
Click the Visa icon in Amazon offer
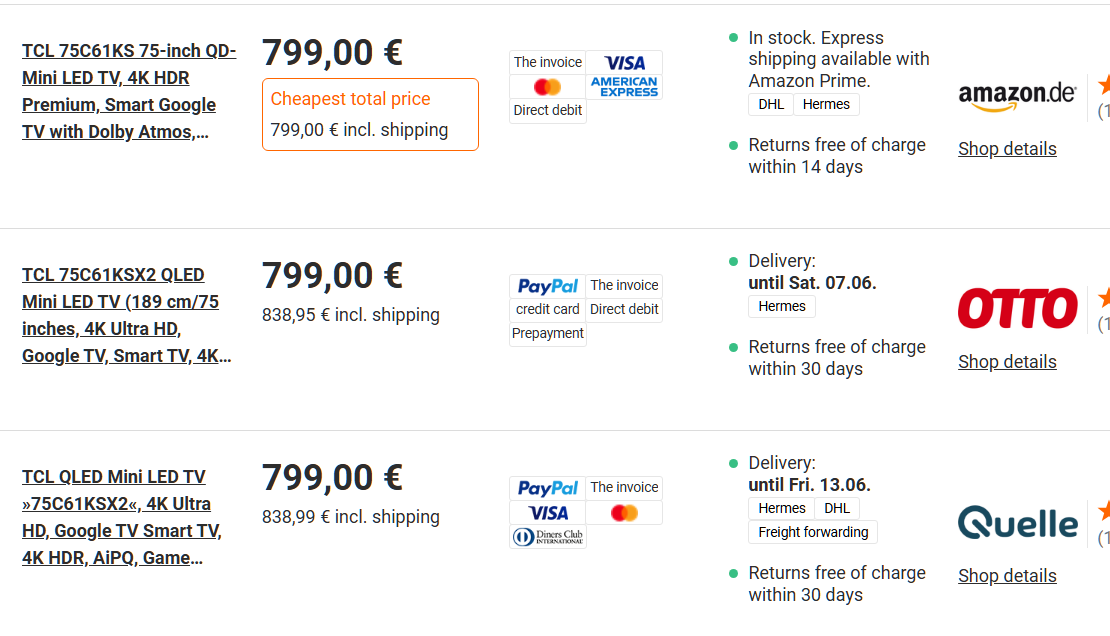(x=624, y=62)
